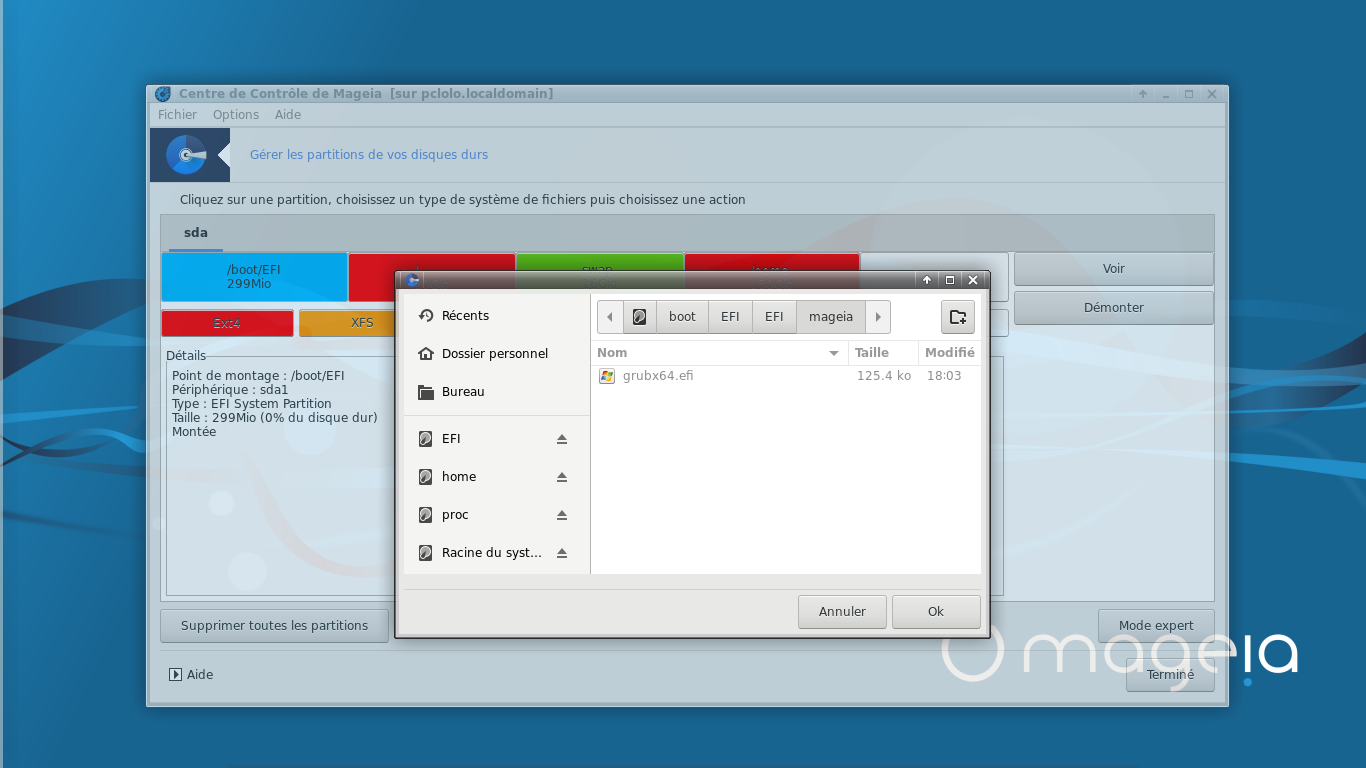Open the Fichier menu
Screen dimensions: 1366x768
coord(177,115)
